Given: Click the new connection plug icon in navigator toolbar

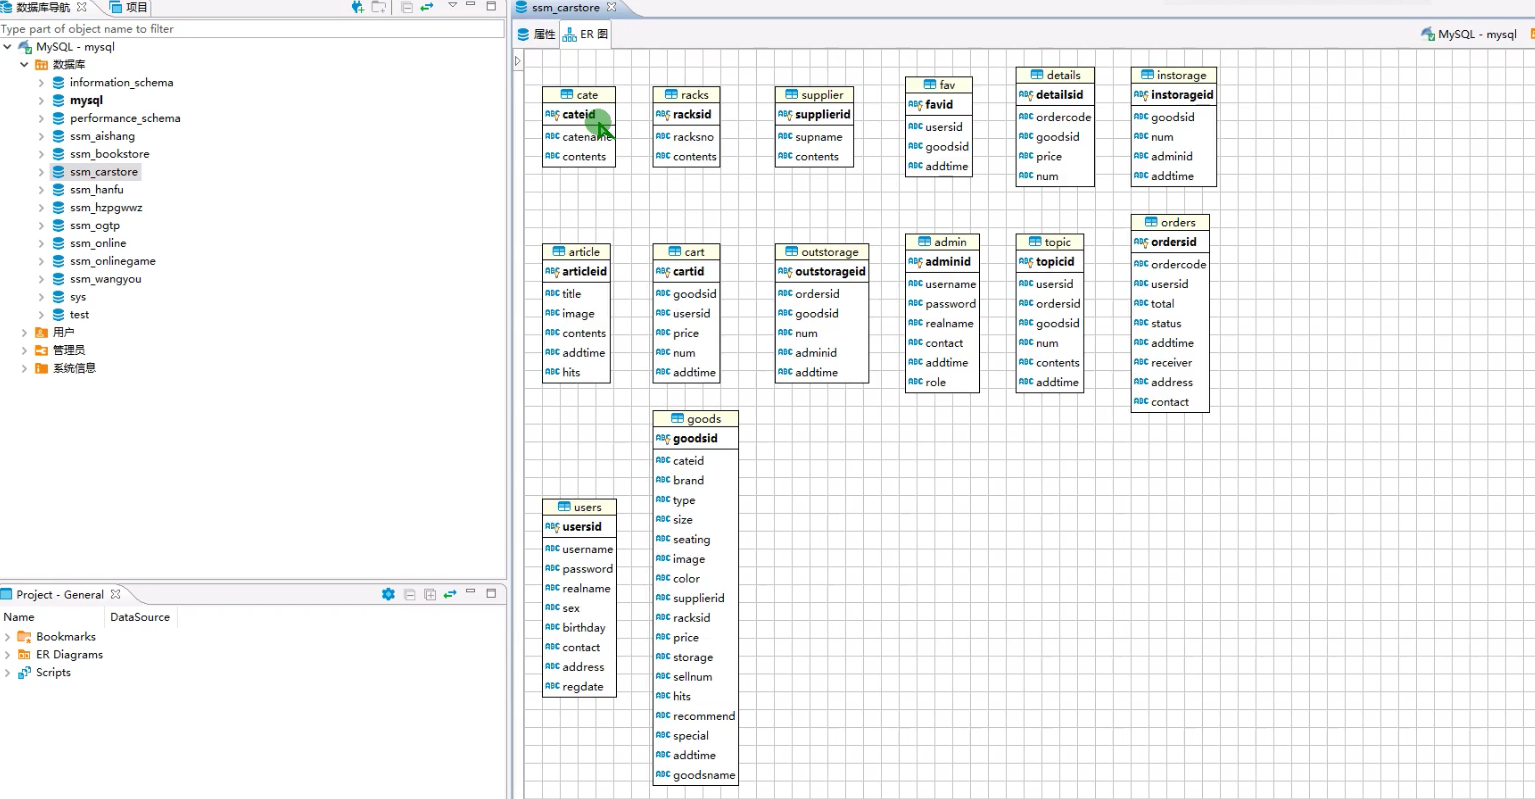Looking at the screenshot, I should pyautogui.click(x=357, y=7).
